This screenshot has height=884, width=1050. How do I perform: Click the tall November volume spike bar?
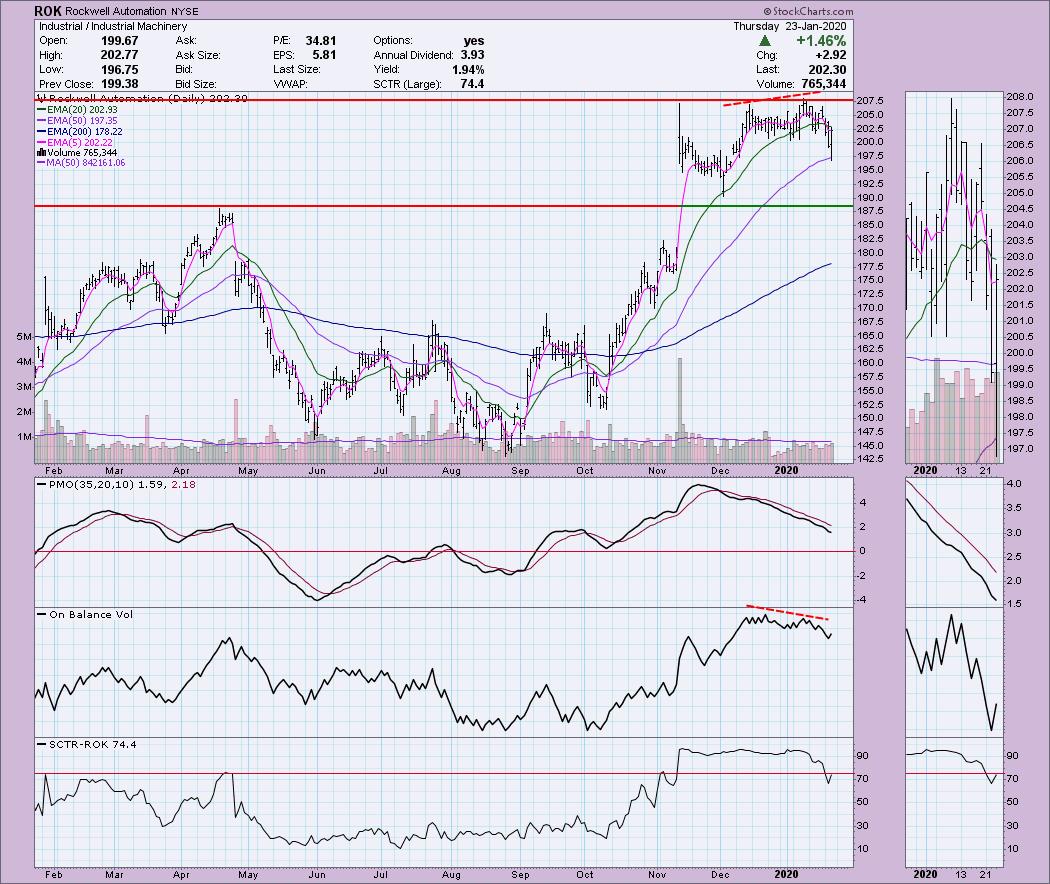click(680, 410)
